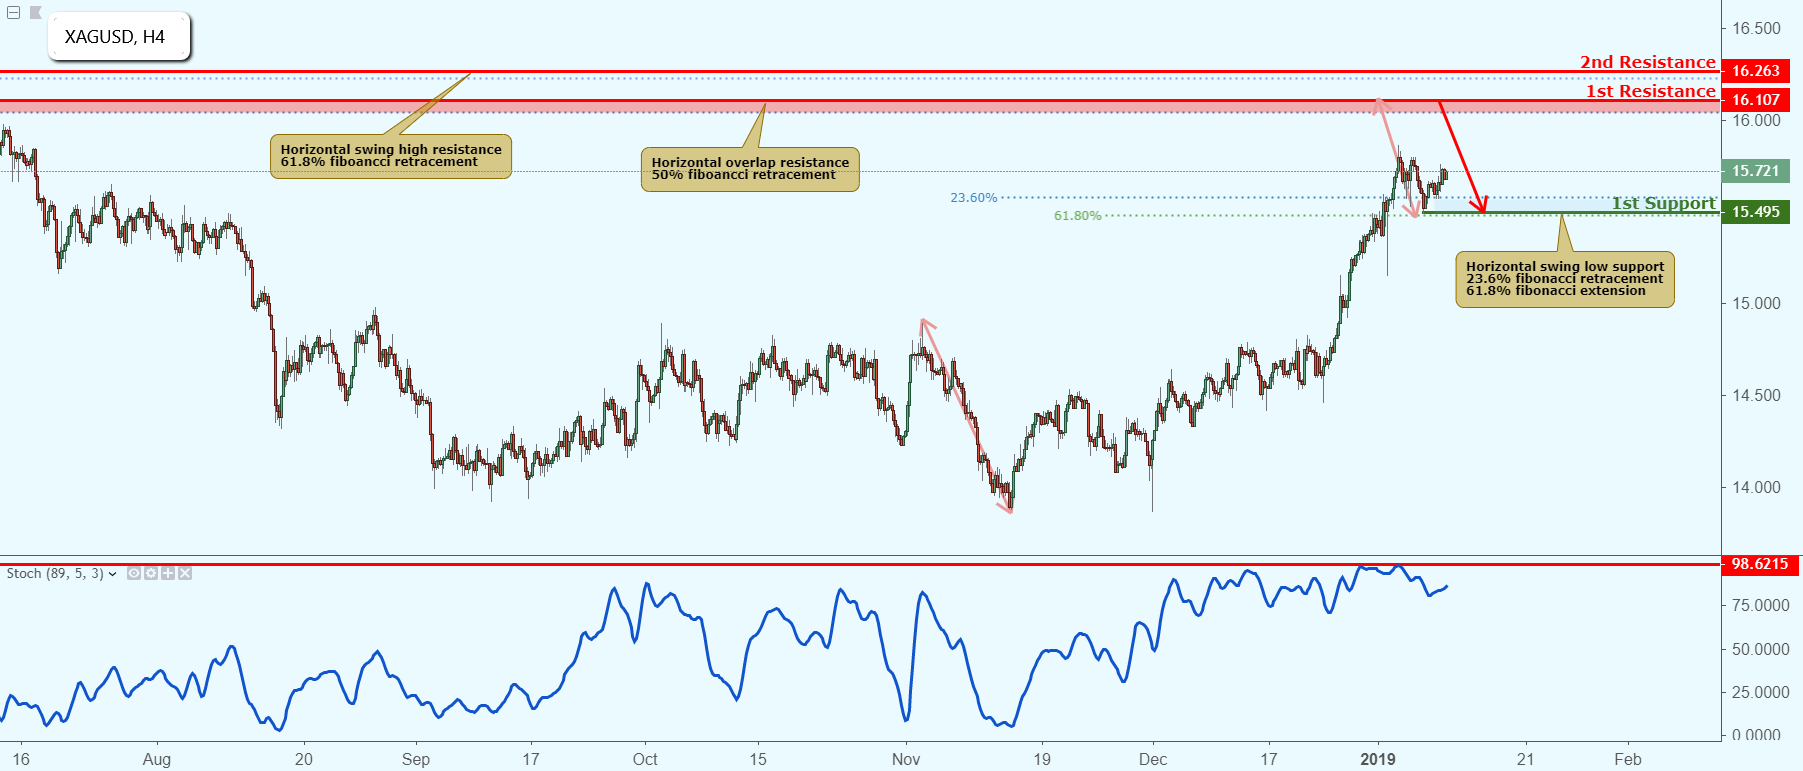Click the red forecast arrow toward 1st Support

pyautogui.click(x=1463, y=157)
